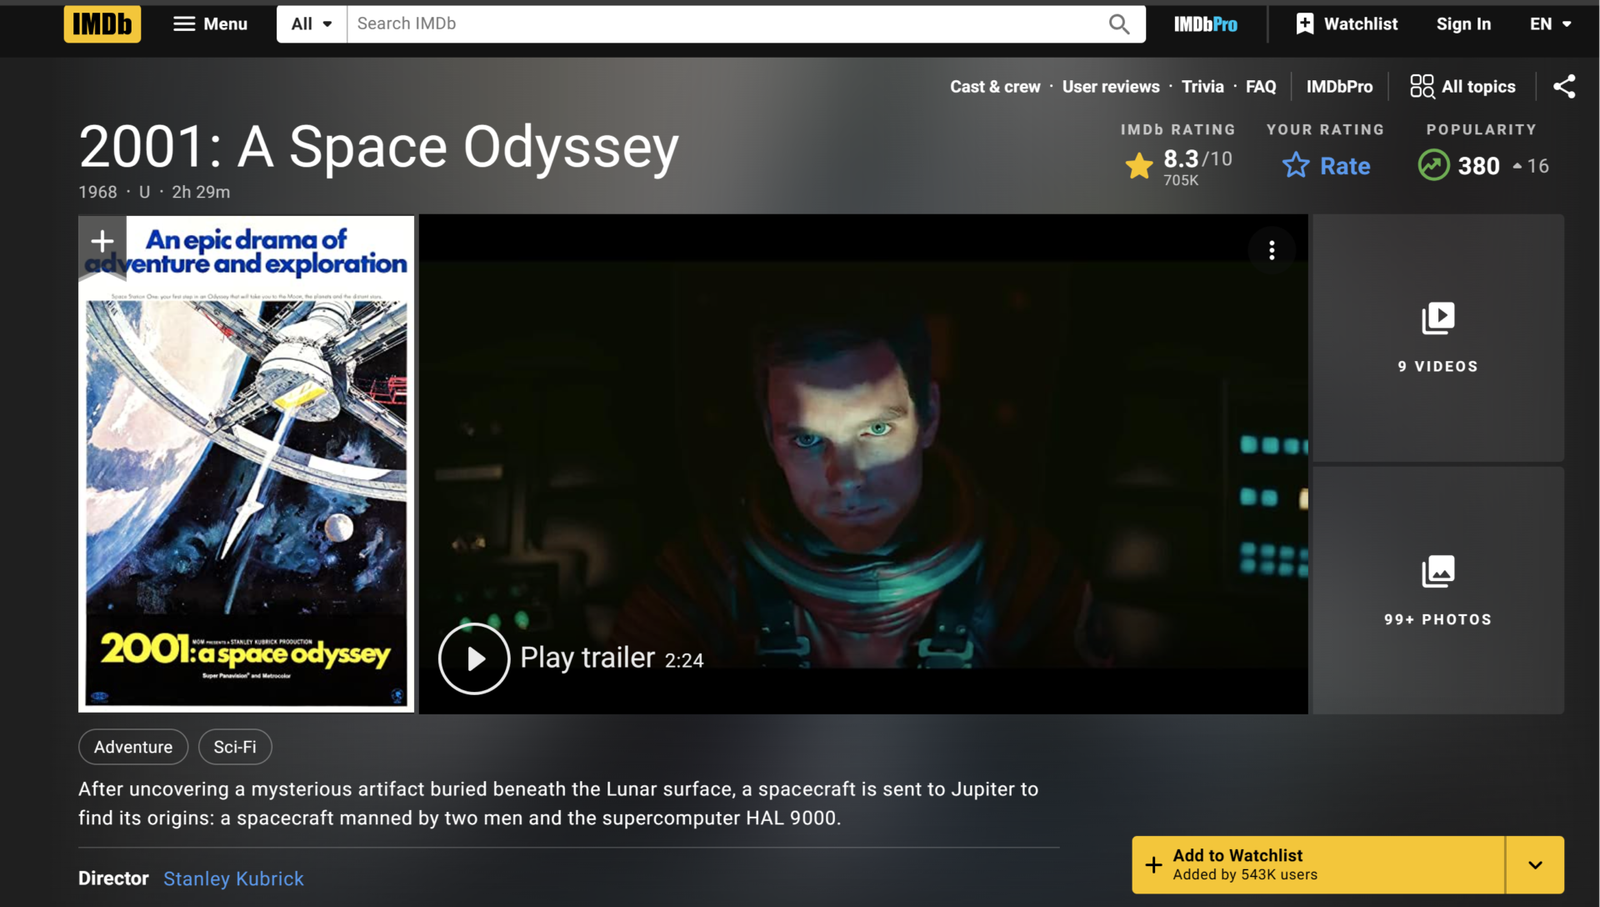Open Watchlist in the header
The height and width of the screenshot is (907, 1600).
pos(1346,24)
